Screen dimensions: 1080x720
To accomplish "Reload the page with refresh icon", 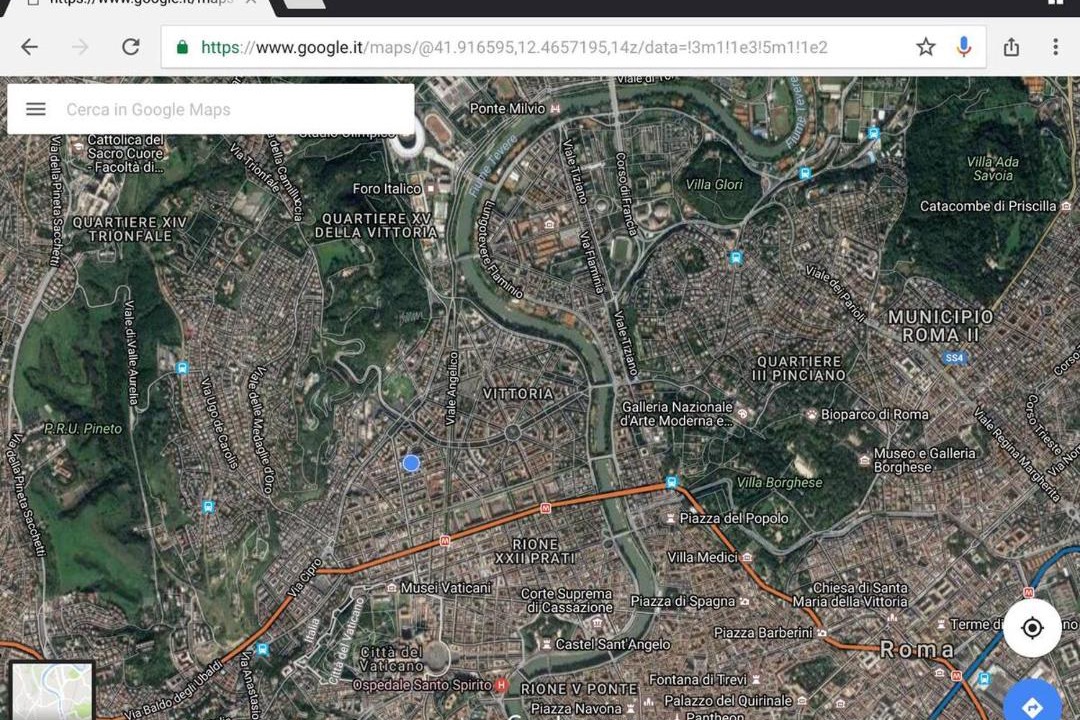I will click(x=131, y=47).
